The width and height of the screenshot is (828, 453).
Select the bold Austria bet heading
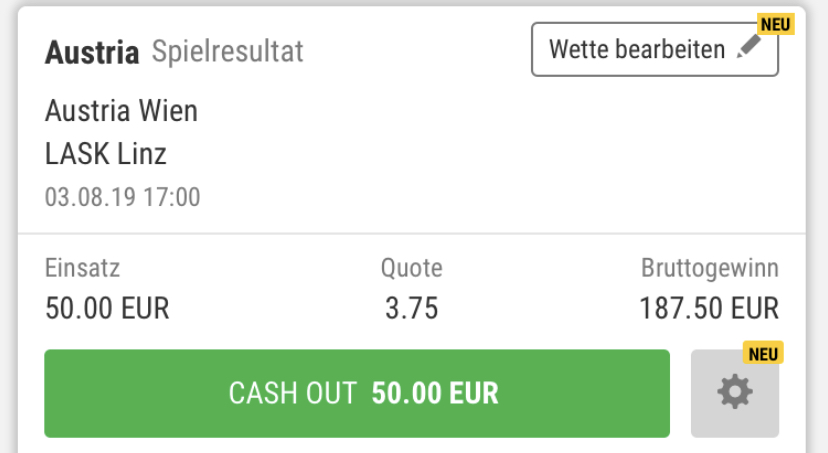click(x=92, y=52)
